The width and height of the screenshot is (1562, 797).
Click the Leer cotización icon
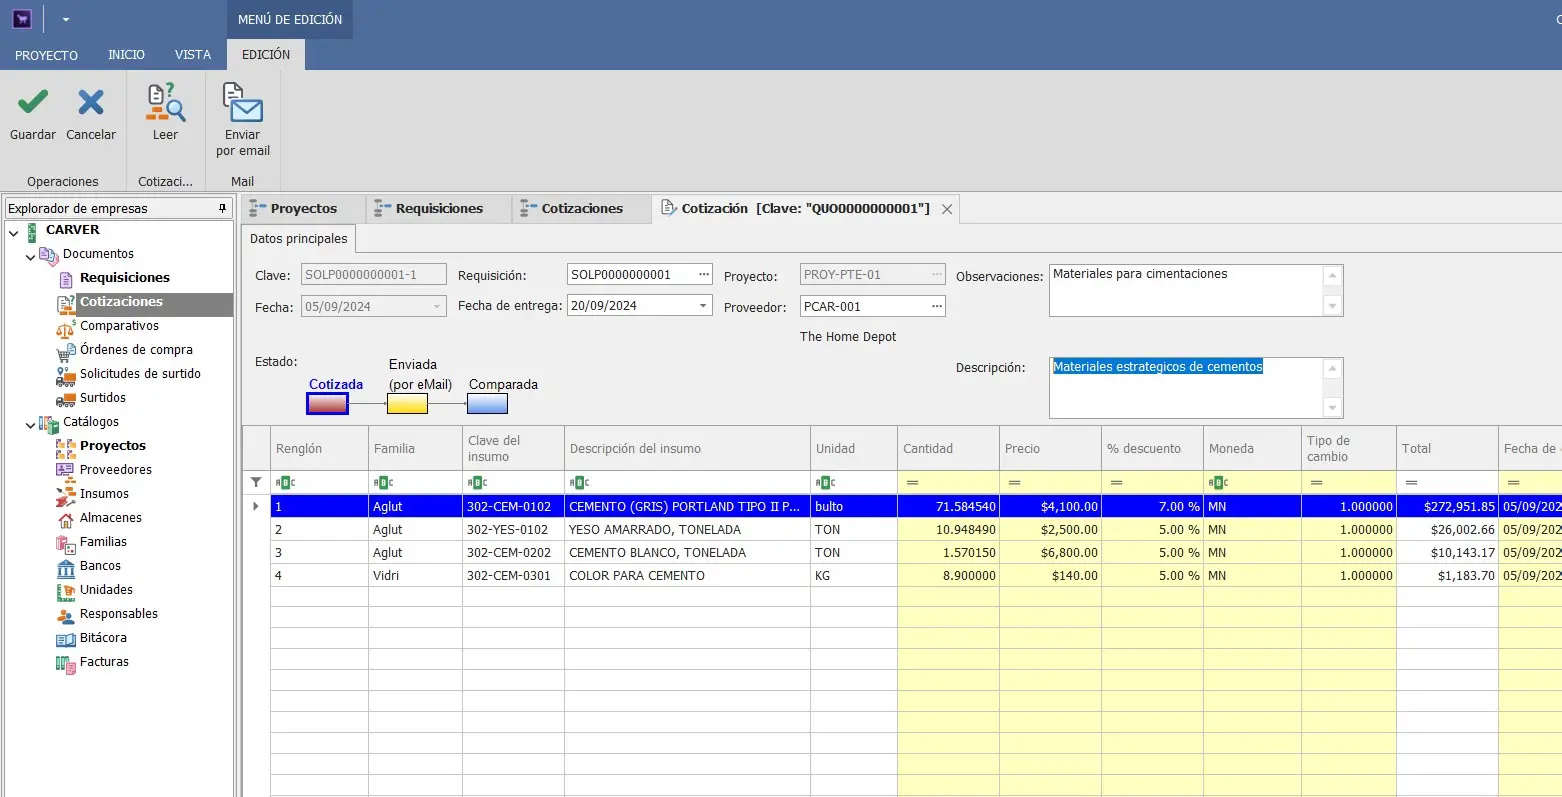pos(165,103)
